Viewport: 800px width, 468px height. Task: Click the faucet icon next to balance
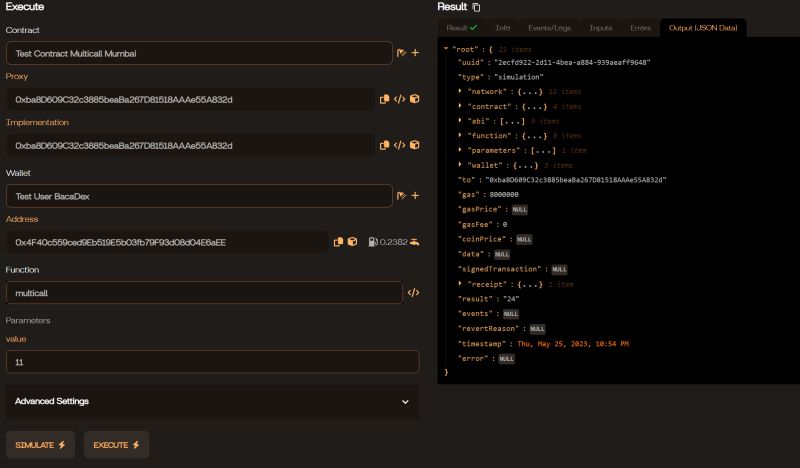point(415,242)
